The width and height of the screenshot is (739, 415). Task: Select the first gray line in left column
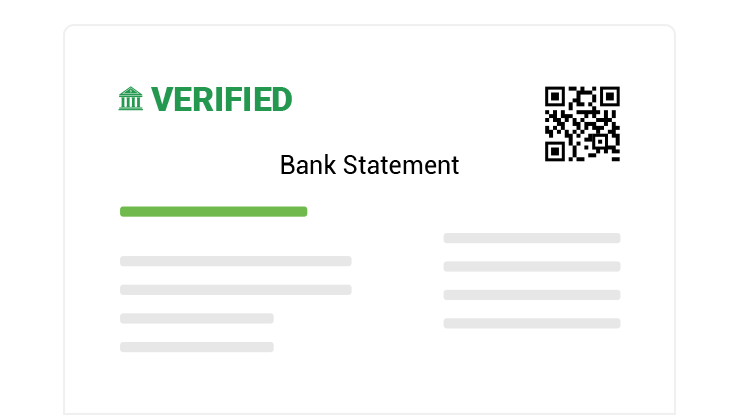click(235, 261)
